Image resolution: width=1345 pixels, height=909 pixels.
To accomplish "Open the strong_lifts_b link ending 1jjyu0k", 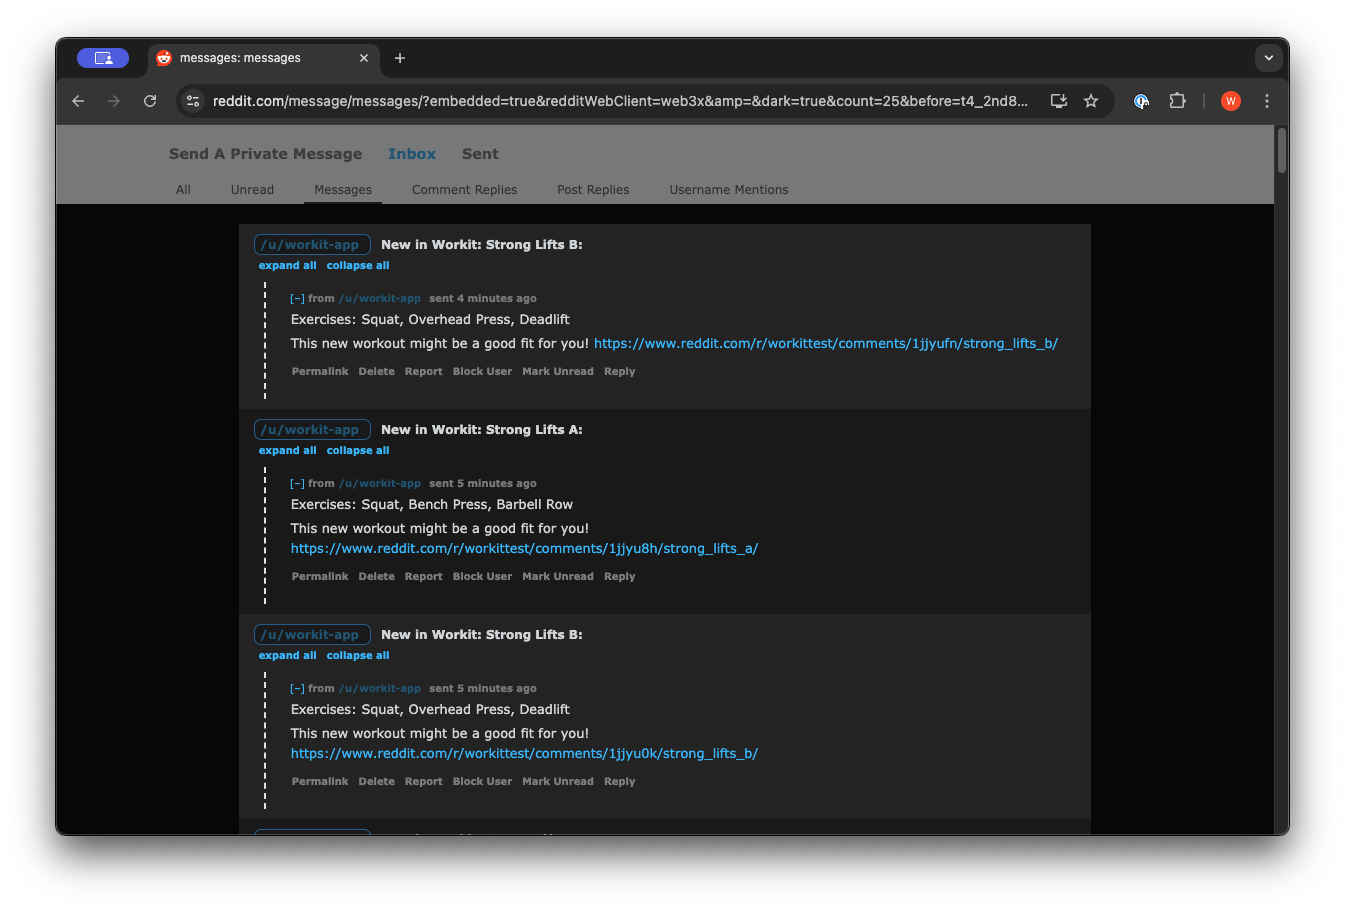I will tap(524, 754).
